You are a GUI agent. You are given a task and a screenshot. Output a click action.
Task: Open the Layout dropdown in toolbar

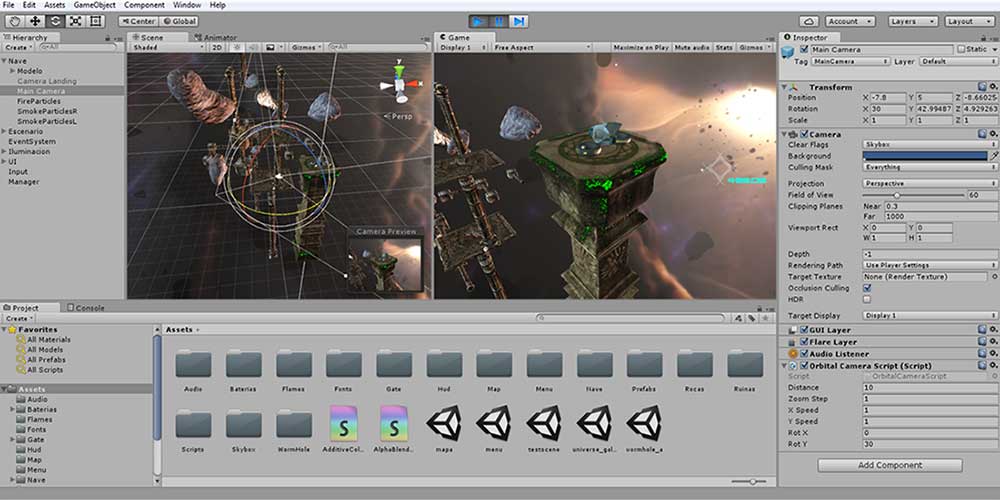pyautogui.click(x=969, y=21)
